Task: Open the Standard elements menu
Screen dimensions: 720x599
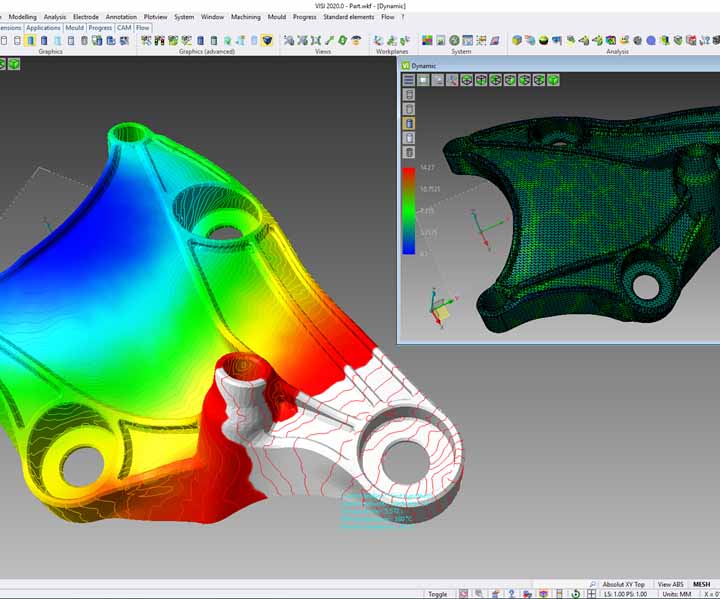Action: (349, 17)
